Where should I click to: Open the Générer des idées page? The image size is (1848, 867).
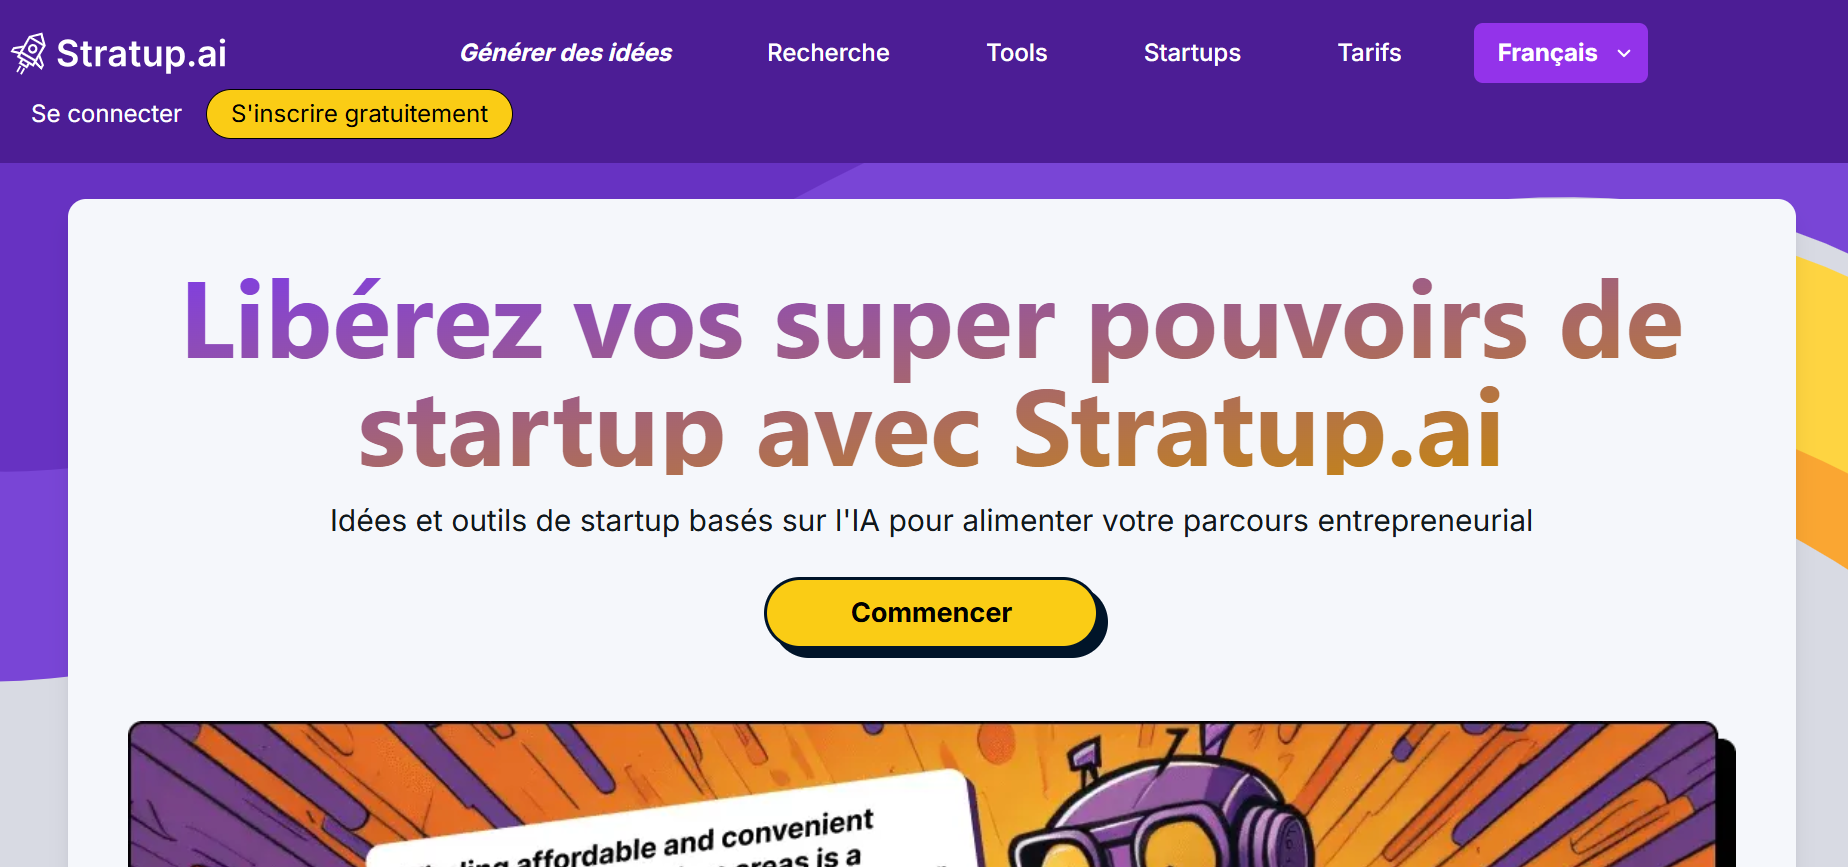pyautogui.click(x=565, y=53)
